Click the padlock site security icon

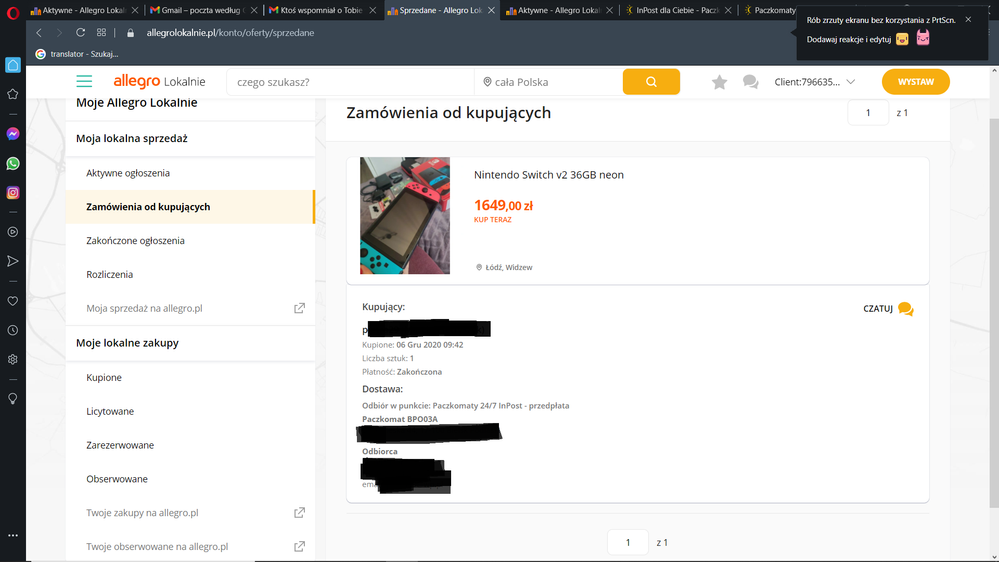[x=131, y=32]
